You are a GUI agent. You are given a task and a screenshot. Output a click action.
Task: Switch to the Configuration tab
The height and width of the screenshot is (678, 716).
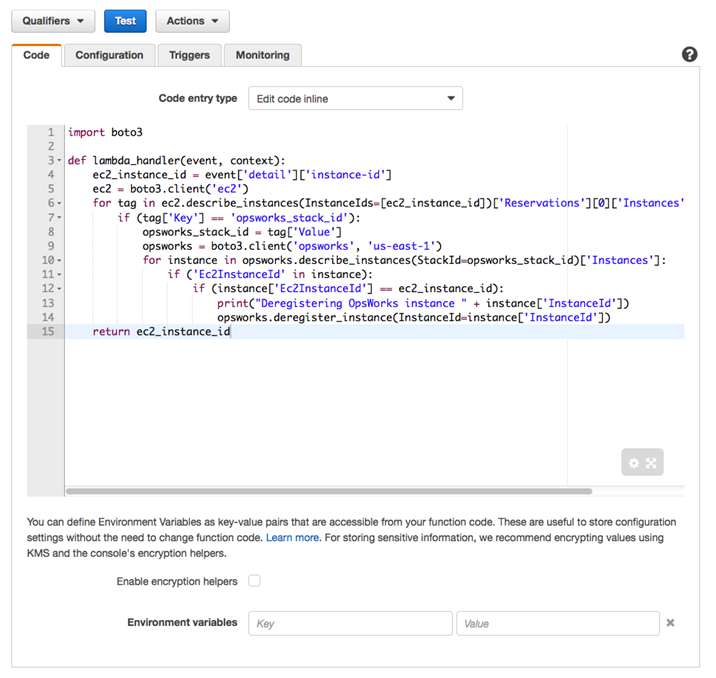point(109,55)
